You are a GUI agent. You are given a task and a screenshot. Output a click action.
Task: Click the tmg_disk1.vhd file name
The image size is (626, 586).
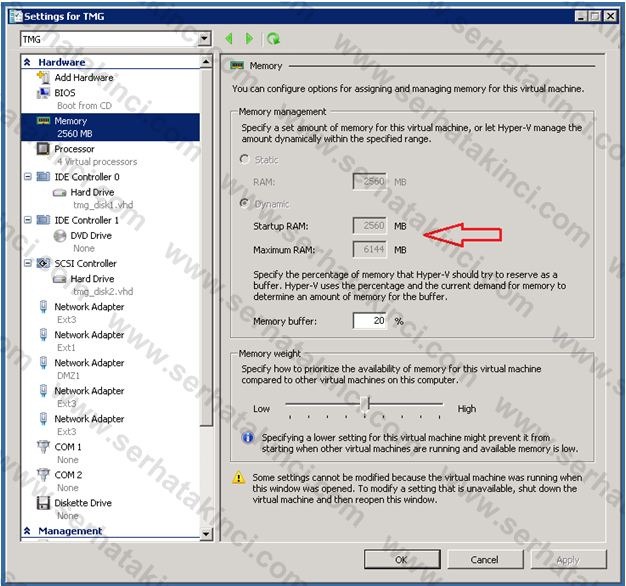point(103,205)
